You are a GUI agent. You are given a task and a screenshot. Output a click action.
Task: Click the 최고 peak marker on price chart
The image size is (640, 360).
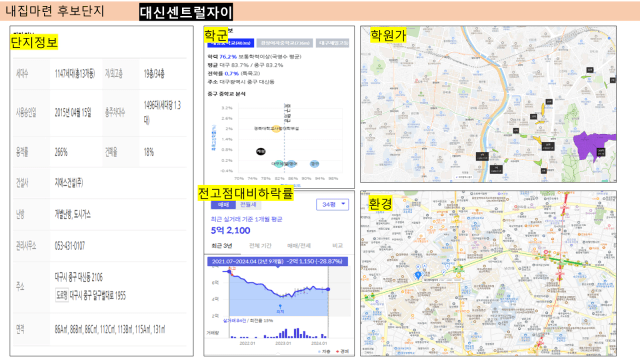click(231, 270)
